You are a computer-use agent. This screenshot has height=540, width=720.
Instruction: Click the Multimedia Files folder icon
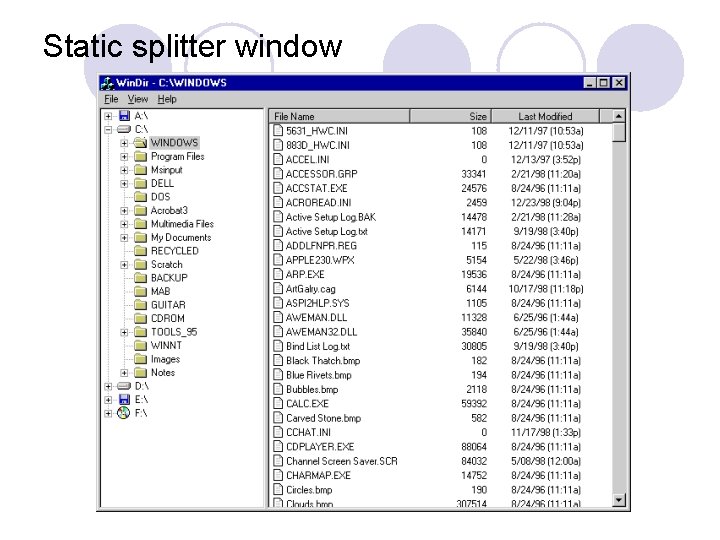(140, 224)
